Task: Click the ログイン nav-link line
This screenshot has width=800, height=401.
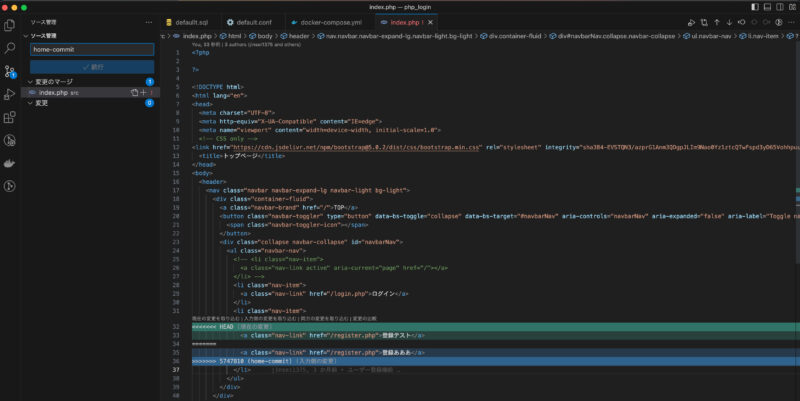Action: 324,293
